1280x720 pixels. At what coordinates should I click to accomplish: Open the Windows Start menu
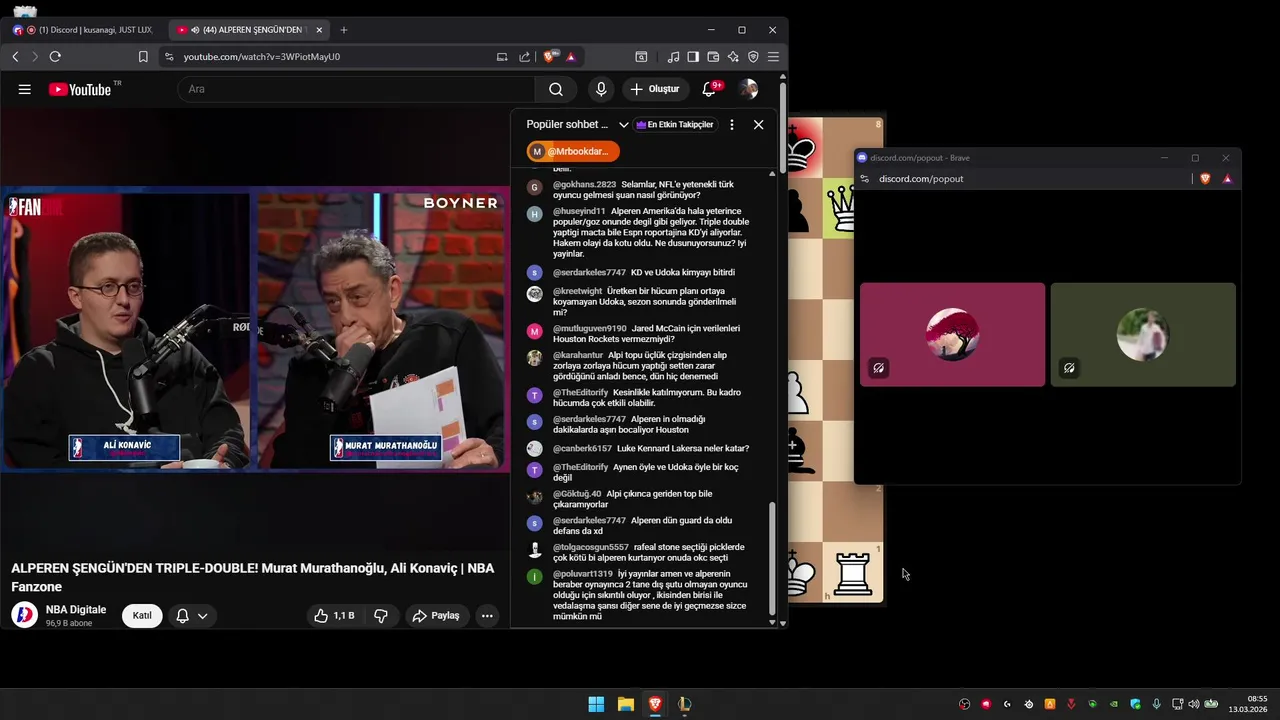point(596,704)
